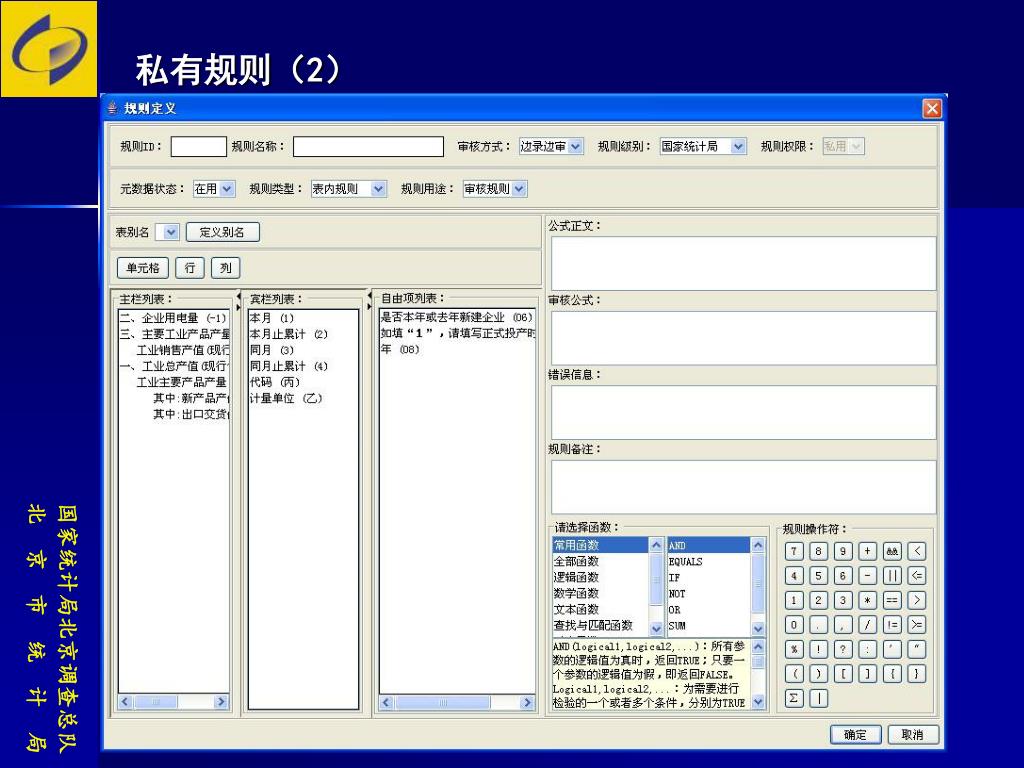Select the SUM function

point(709,626)
